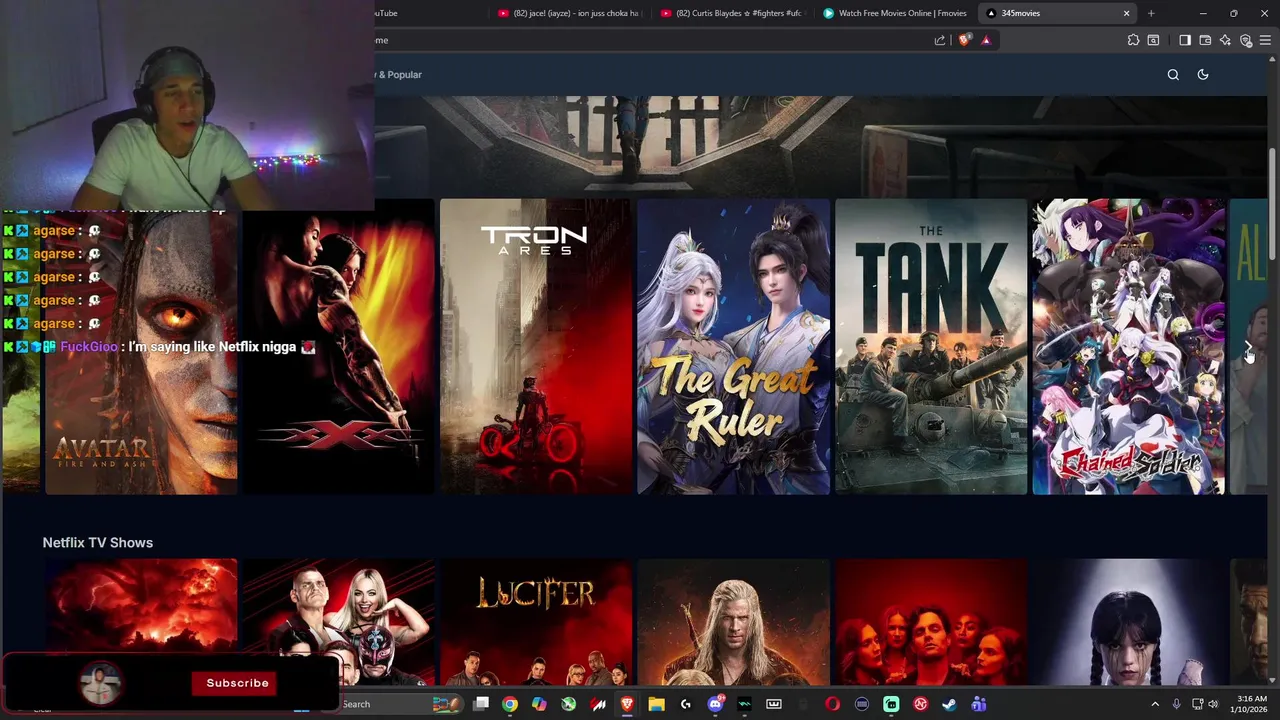
Task: Open the clock and date flyout
Action: (1251, 704)
